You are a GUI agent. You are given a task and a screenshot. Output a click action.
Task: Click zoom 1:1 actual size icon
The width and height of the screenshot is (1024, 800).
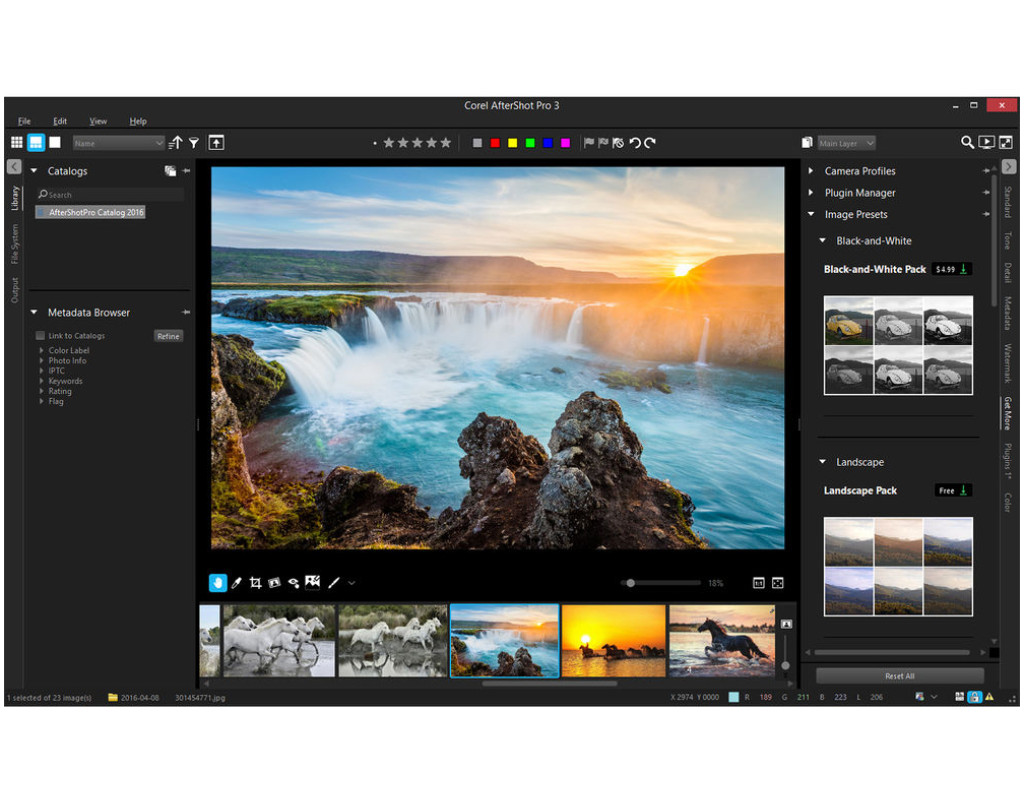758,583
